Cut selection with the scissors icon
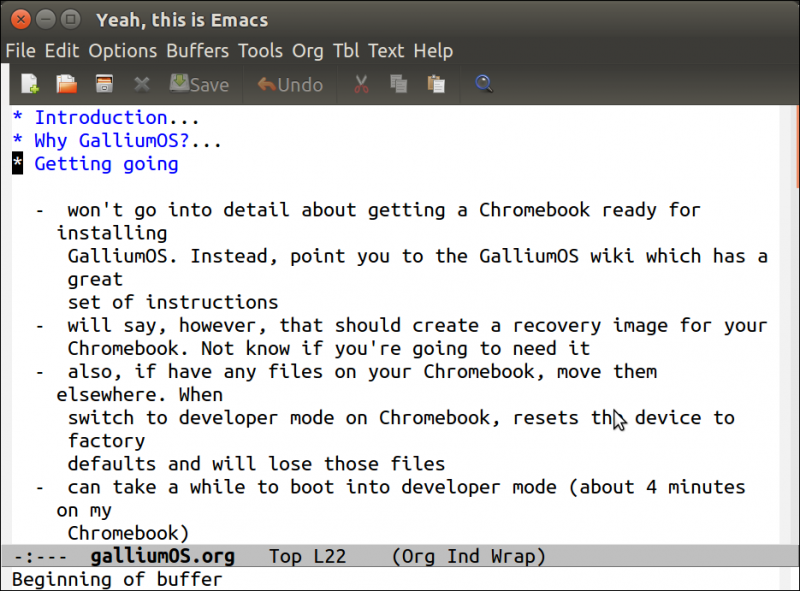The height and width of the screenshot is (591, 800). pos(361,85)
